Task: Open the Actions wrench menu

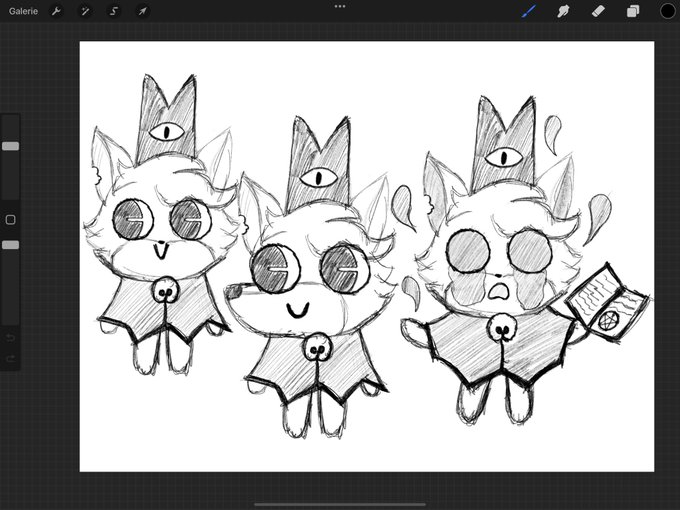Action: click(x=56, y=11)
